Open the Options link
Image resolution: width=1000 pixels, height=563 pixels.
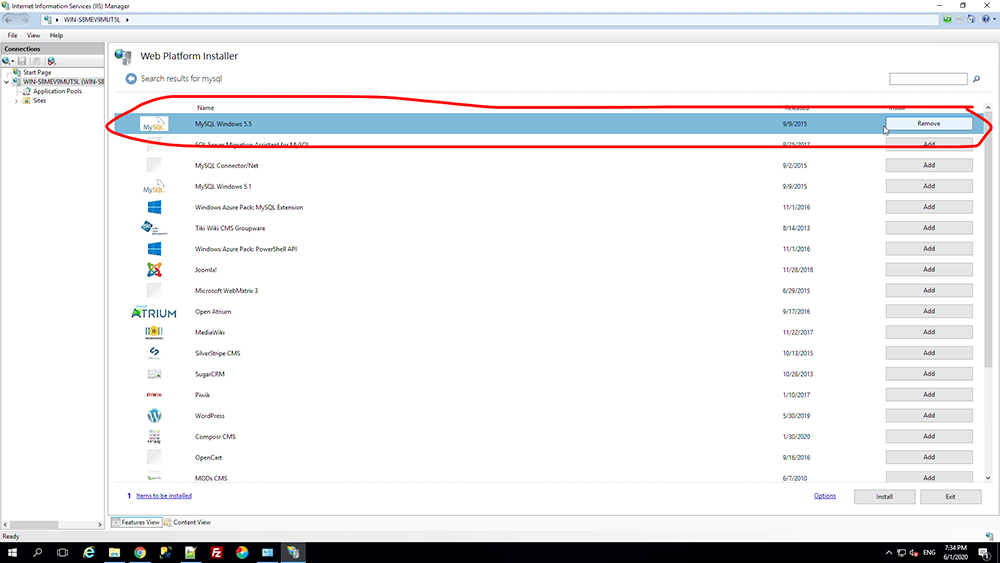(825, 496)
